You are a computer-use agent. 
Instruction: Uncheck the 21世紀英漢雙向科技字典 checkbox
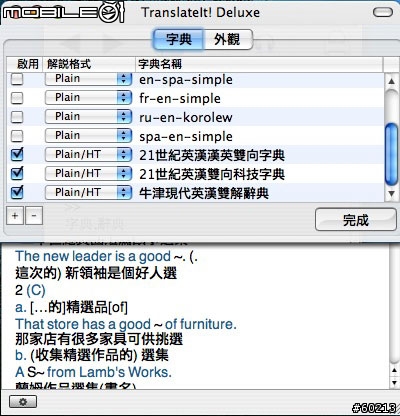click(x=17, y=173)
